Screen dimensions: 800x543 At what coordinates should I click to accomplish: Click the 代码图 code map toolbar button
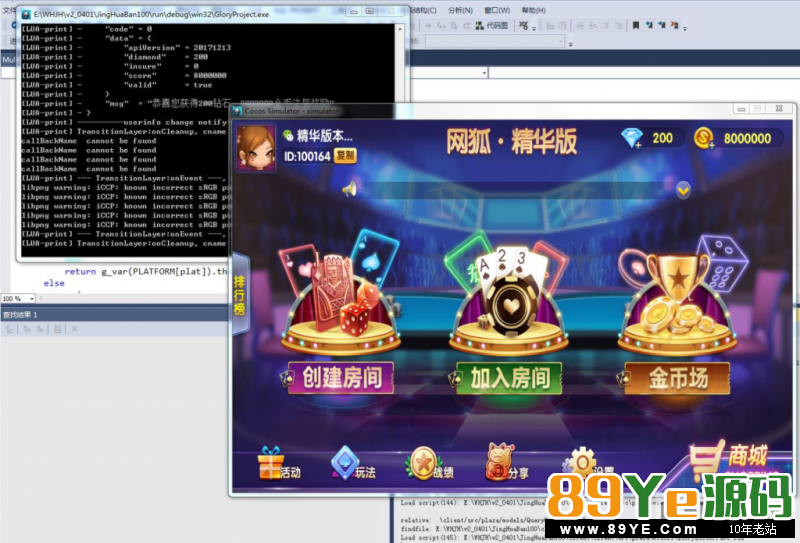(492, 26)
